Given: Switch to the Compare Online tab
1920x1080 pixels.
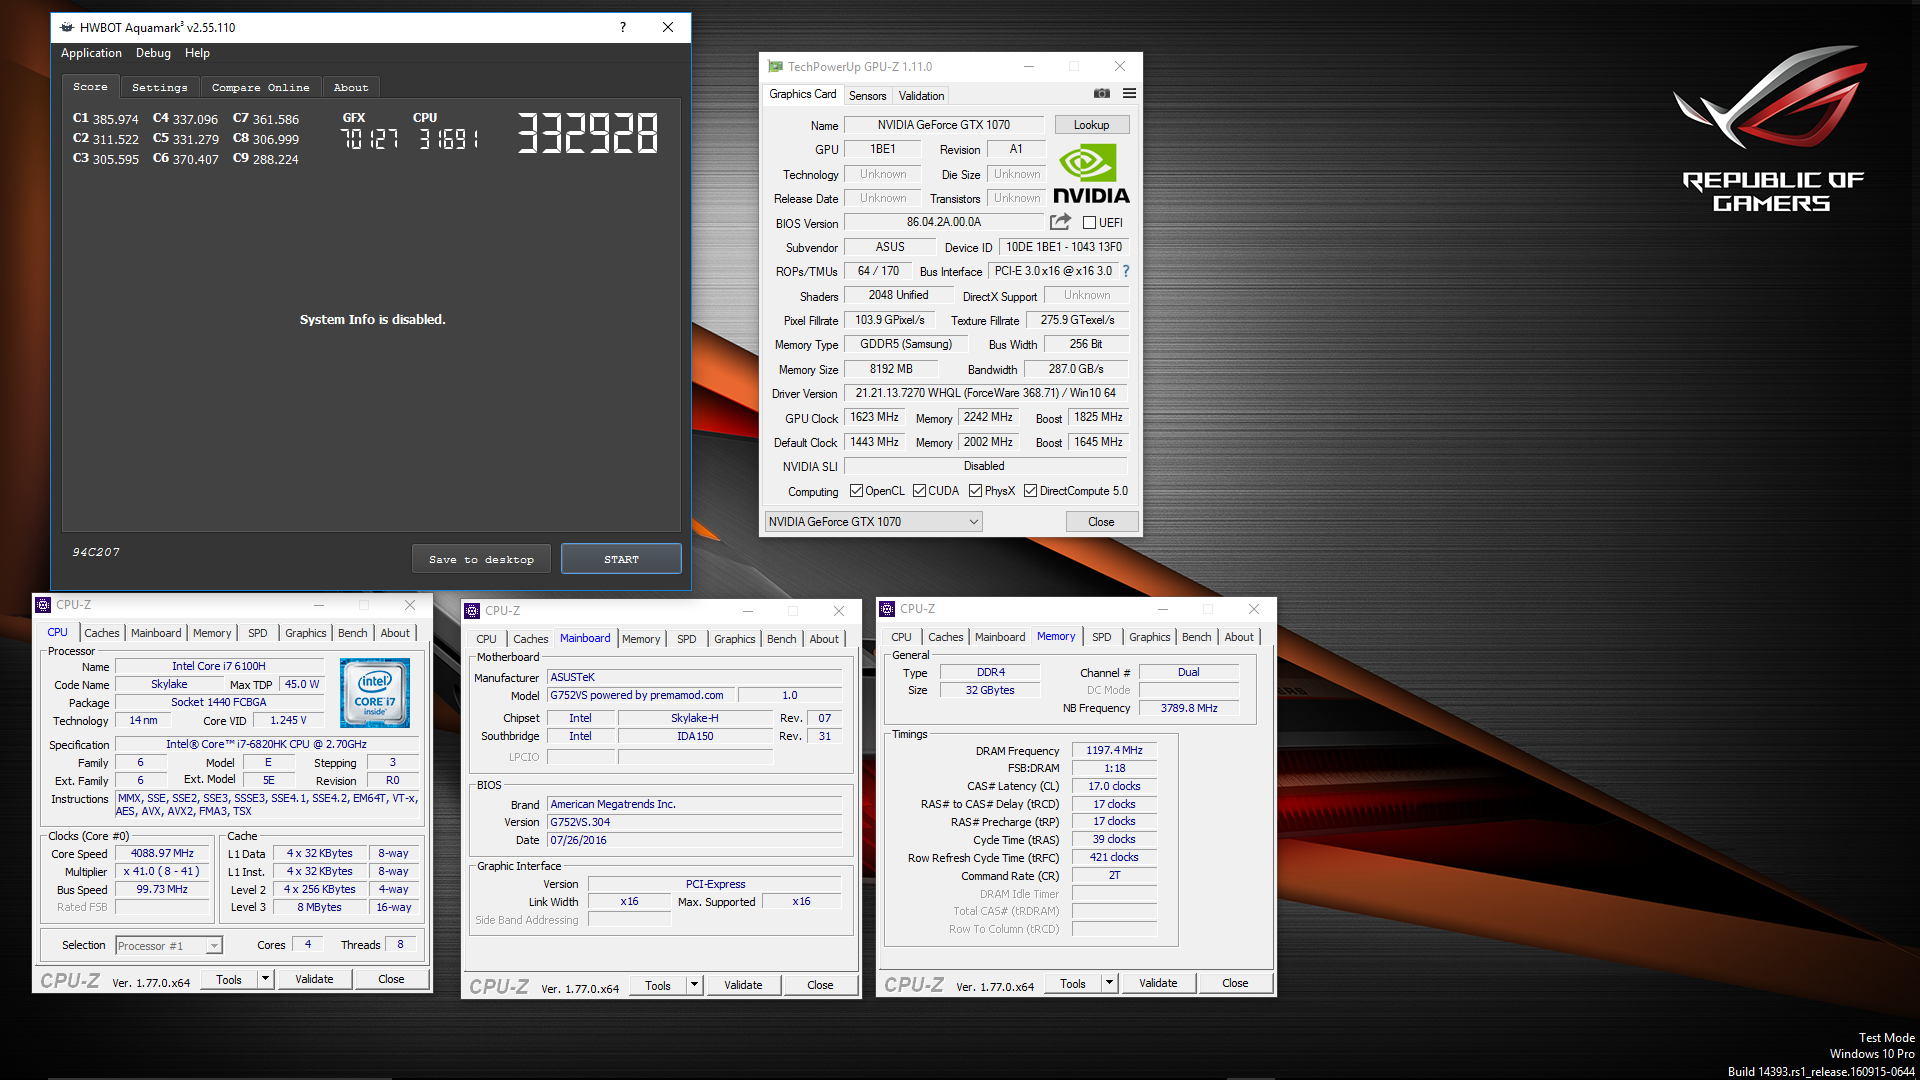Looking at the screenshot, I should [260, 87].
